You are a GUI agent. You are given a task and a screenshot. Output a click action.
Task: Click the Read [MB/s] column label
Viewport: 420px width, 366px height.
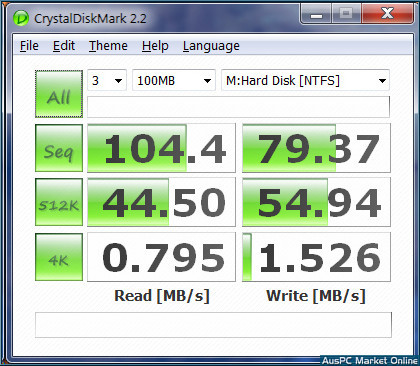pos(162,296)
